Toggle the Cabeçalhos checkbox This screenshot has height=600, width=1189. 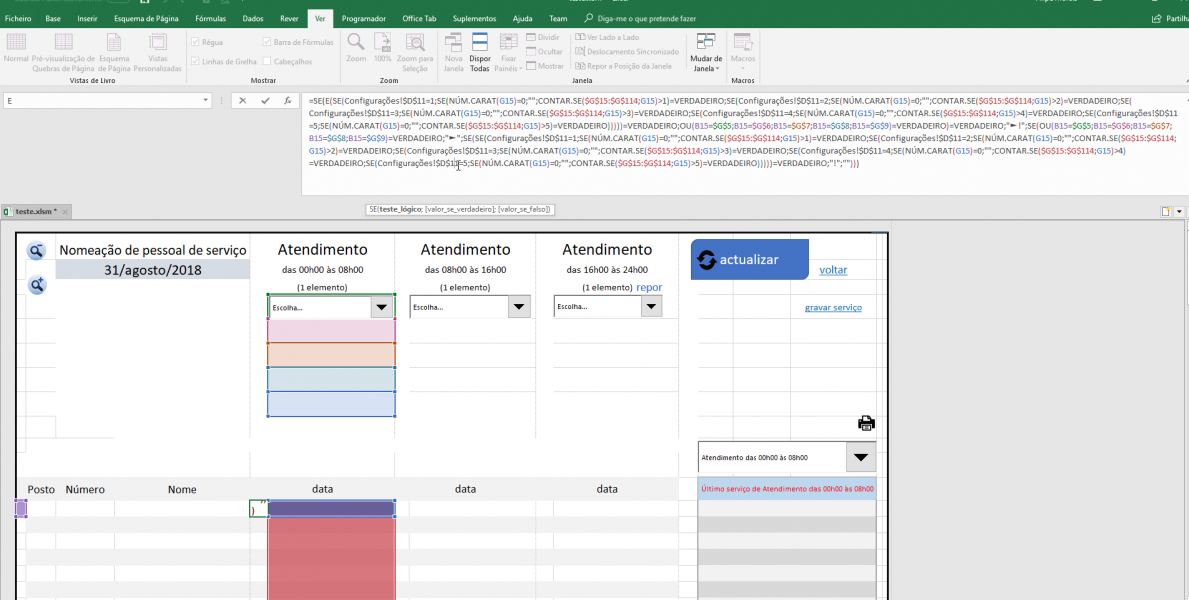(266, 62)
